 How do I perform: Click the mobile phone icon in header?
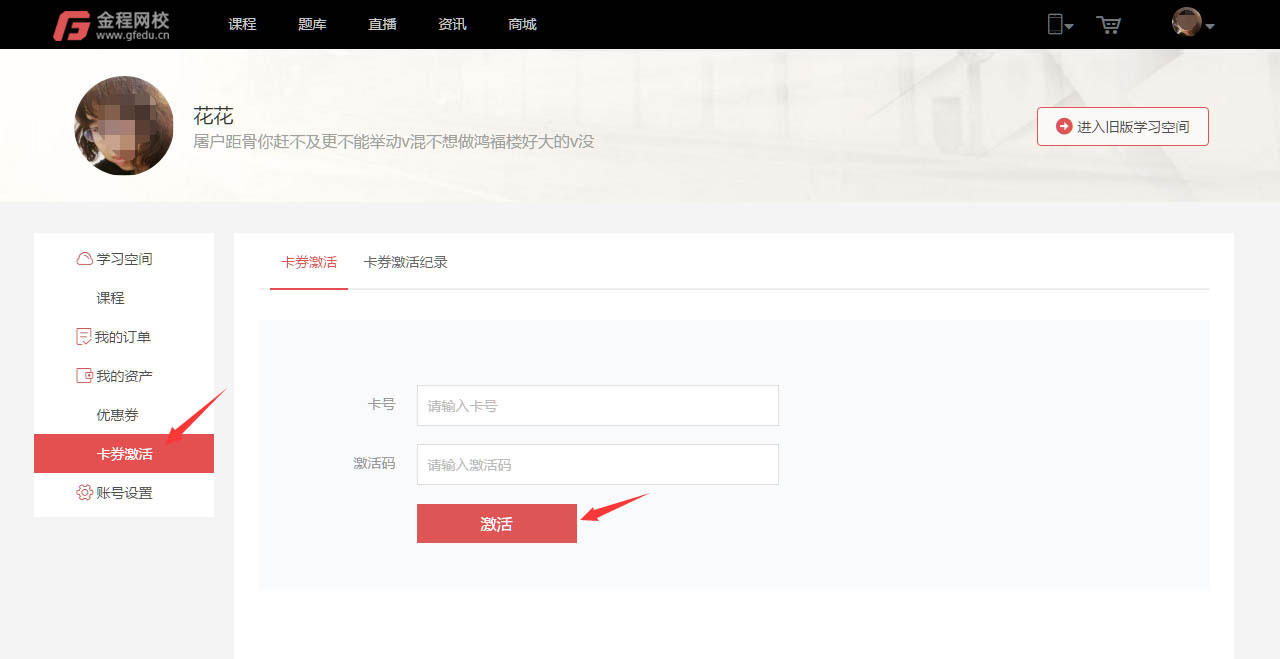(1054, 25)
